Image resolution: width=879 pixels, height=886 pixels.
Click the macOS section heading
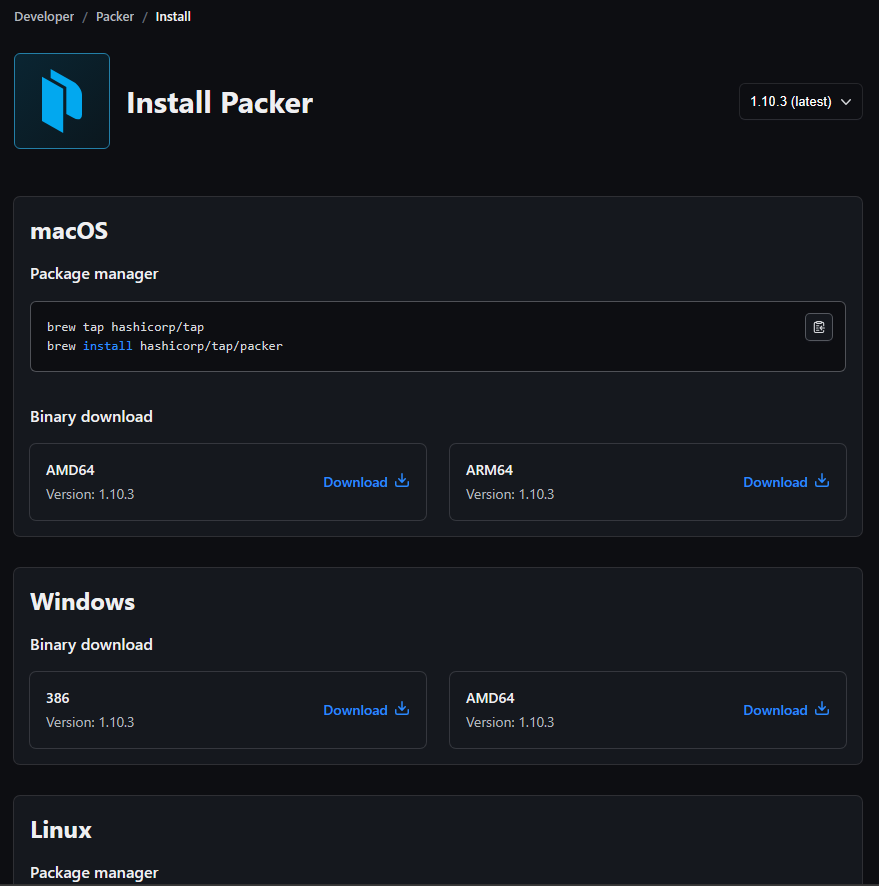tap(69, 231)
